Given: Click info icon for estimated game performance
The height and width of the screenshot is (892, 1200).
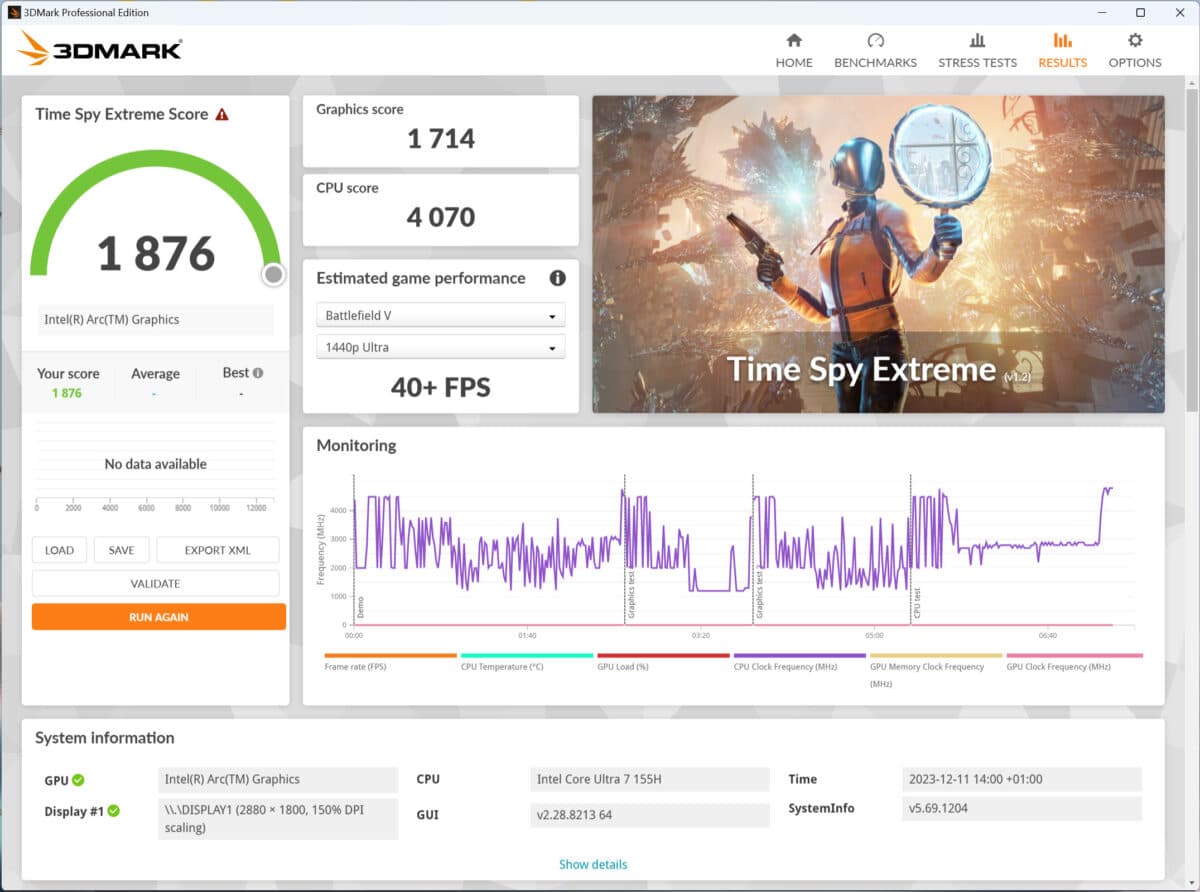Looking at the screenshot, I should pyautogui.click(x=557, y=278).
